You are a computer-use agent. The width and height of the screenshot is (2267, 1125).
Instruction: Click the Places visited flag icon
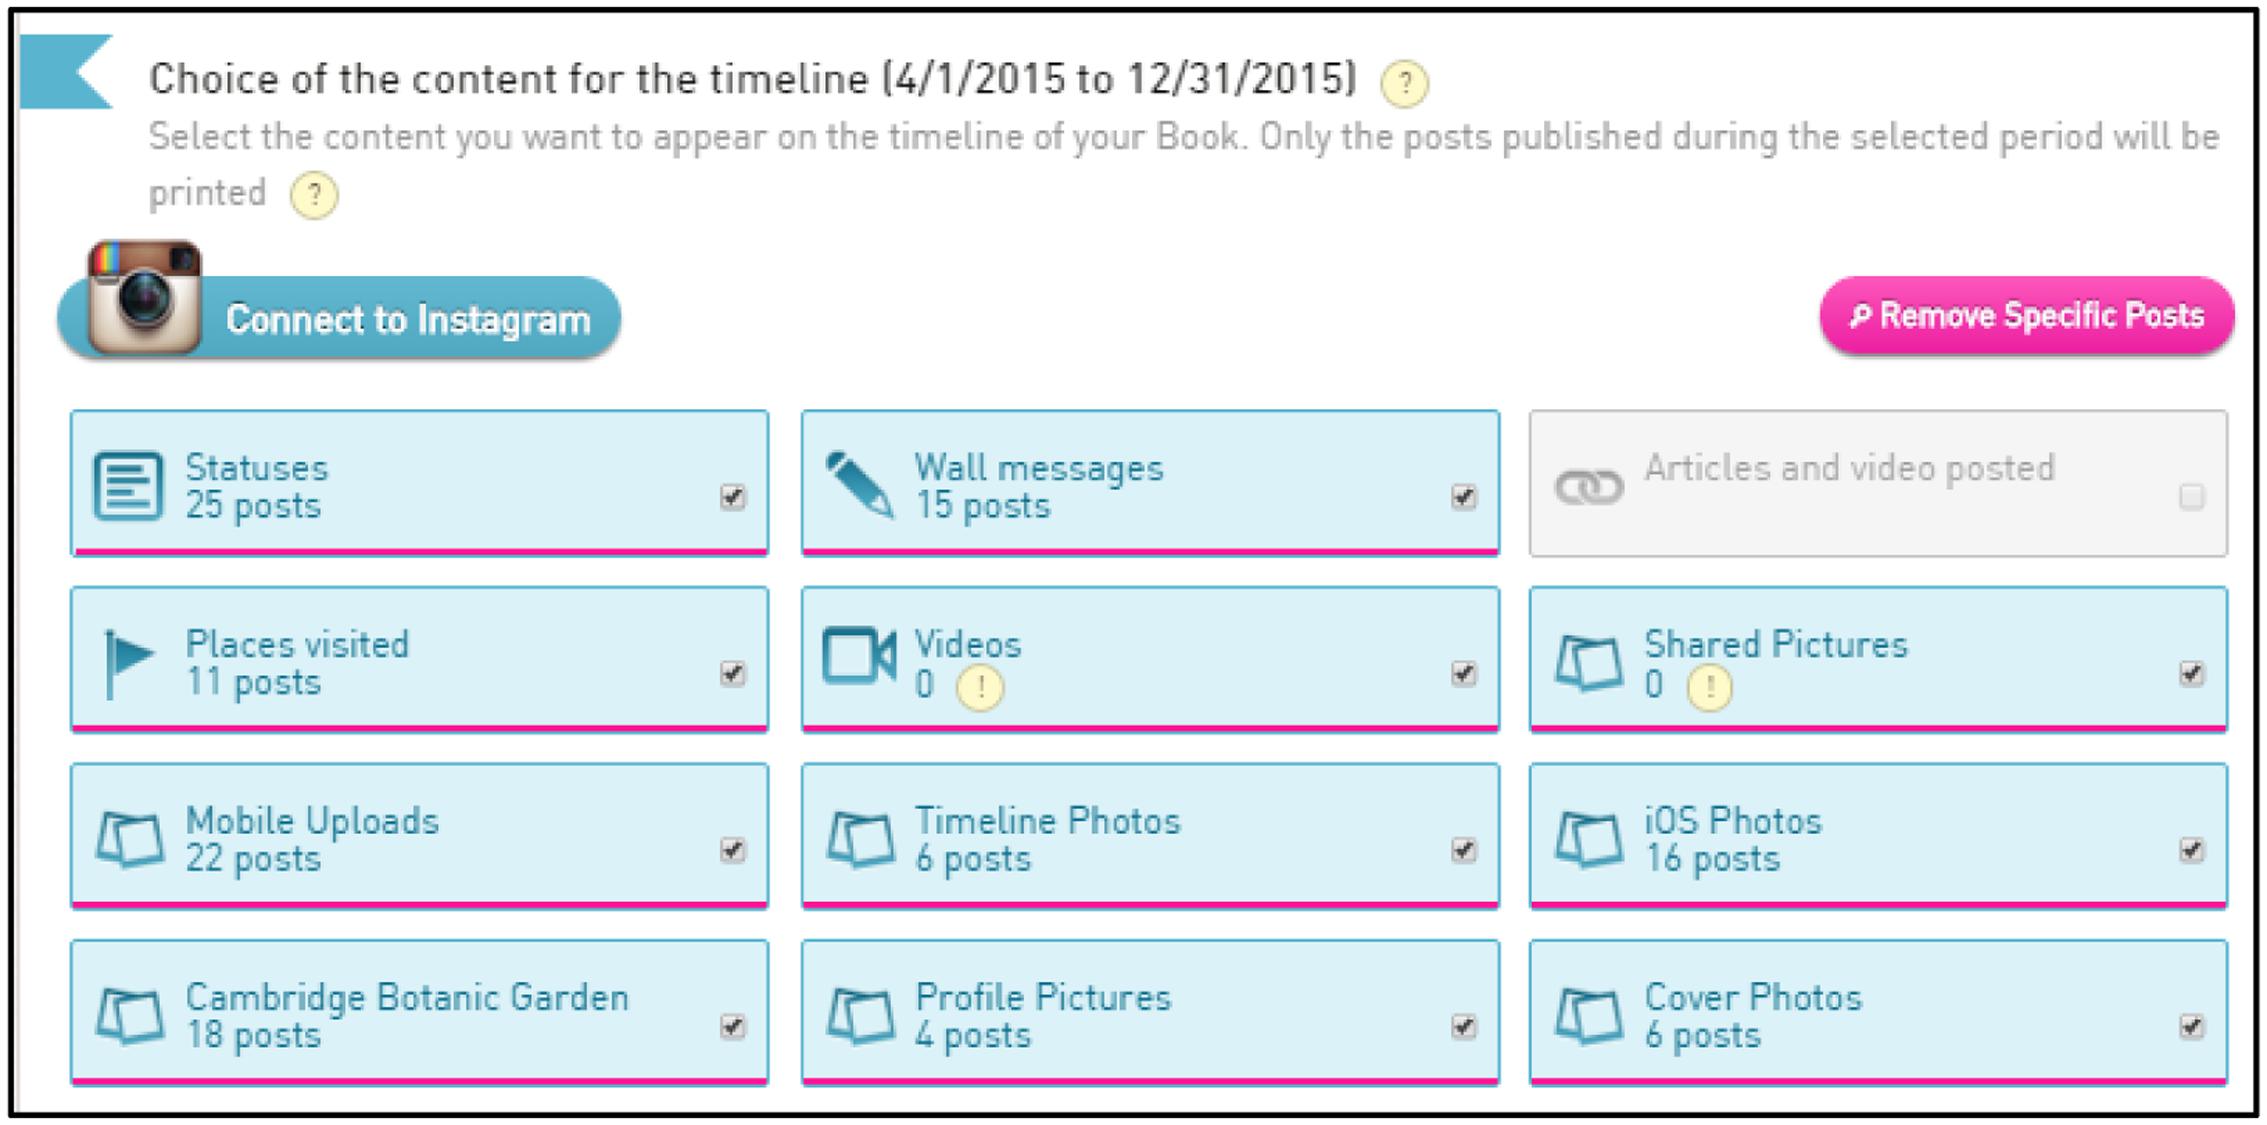(x=128, y=663)
